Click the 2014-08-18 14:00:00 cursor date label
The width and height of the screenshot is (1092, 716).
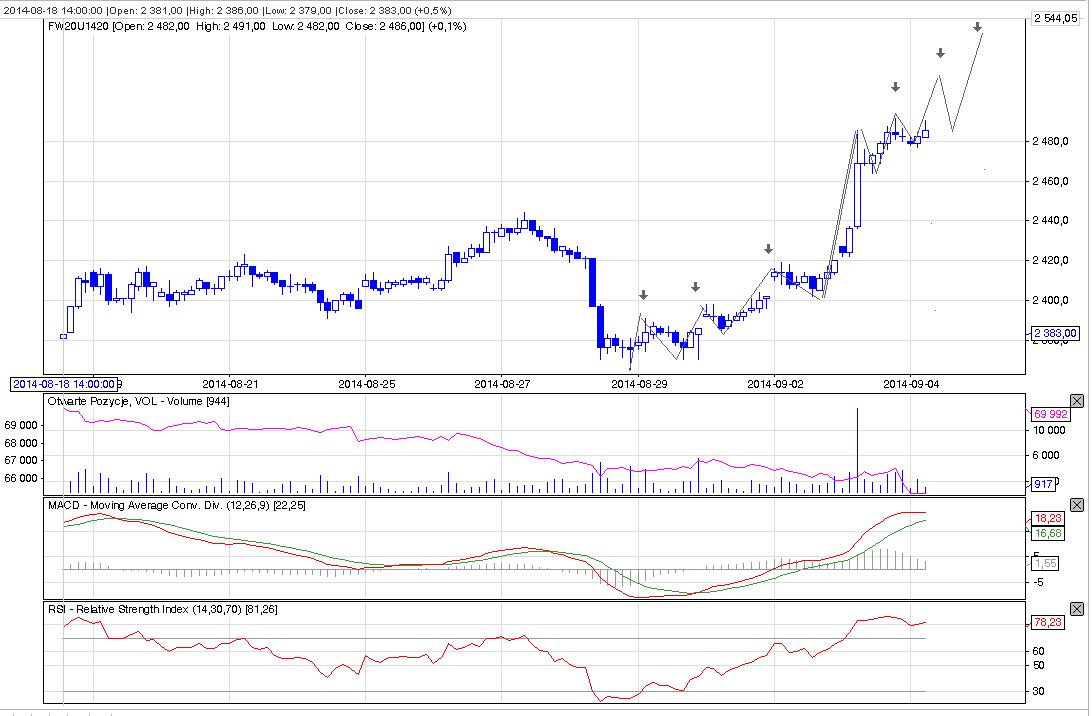(x=64, y=383)
